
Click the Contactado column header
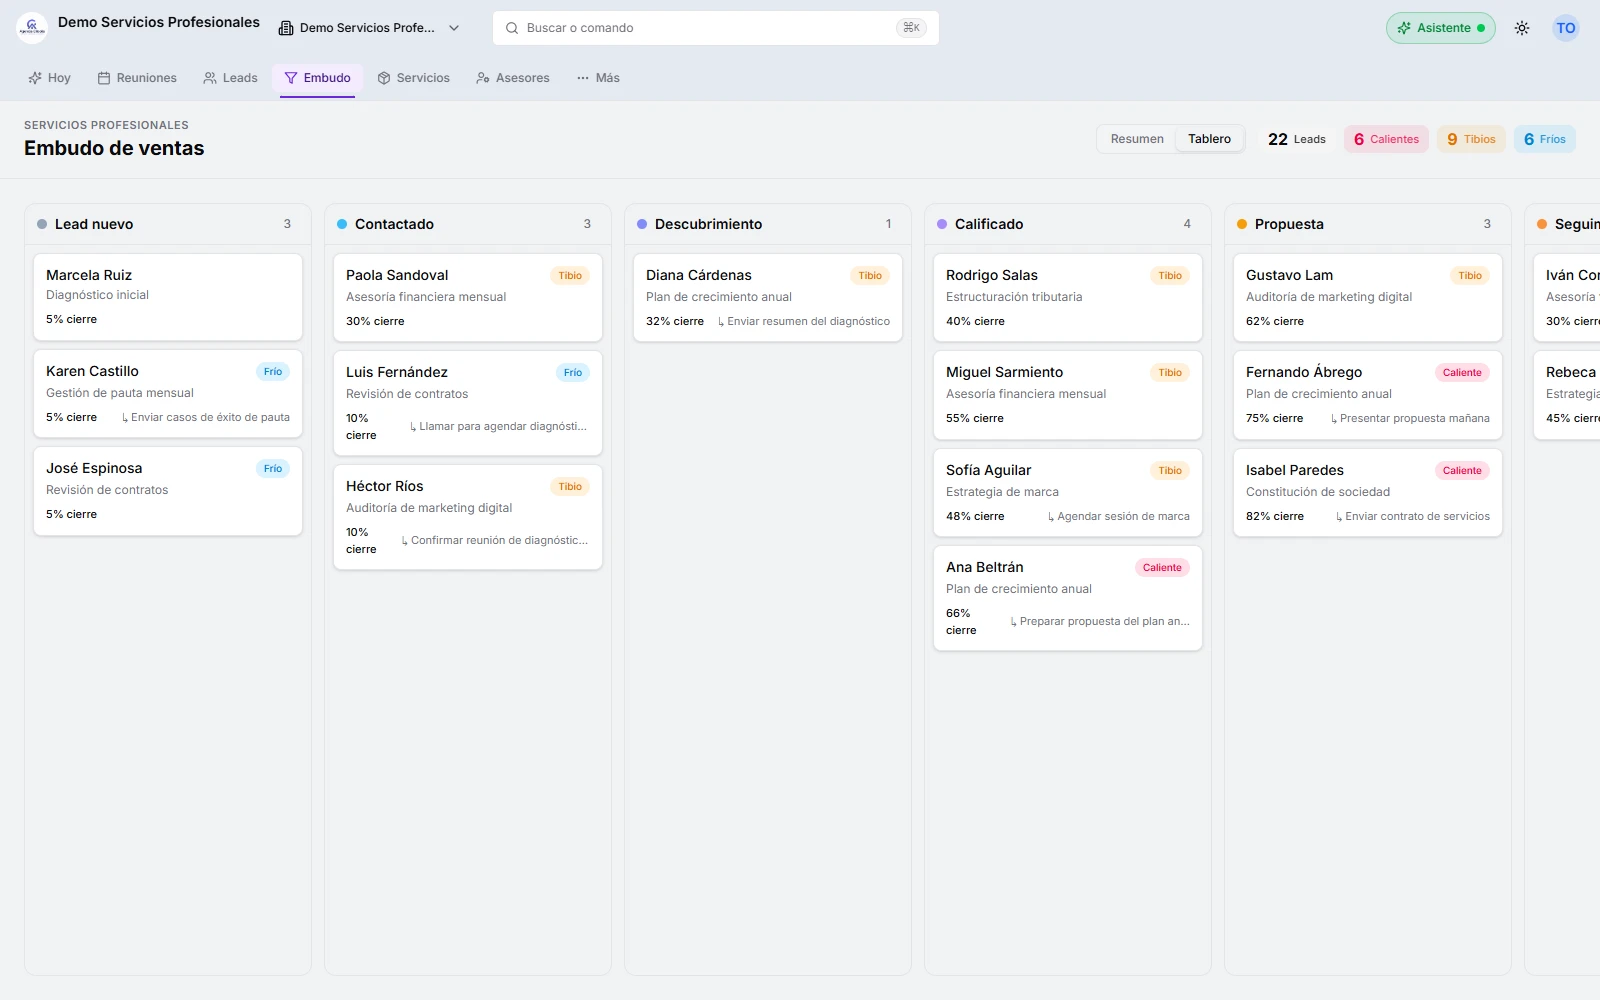pyautogui.click(x=468, y=224)
